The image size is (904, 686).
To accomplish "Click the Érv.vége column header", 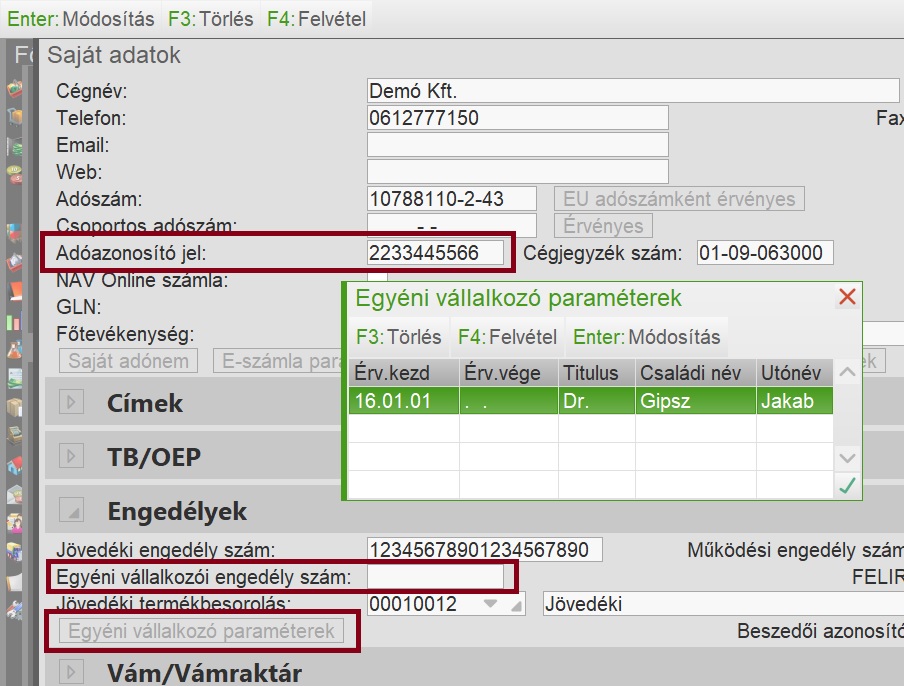I will [x=508, y=373].
